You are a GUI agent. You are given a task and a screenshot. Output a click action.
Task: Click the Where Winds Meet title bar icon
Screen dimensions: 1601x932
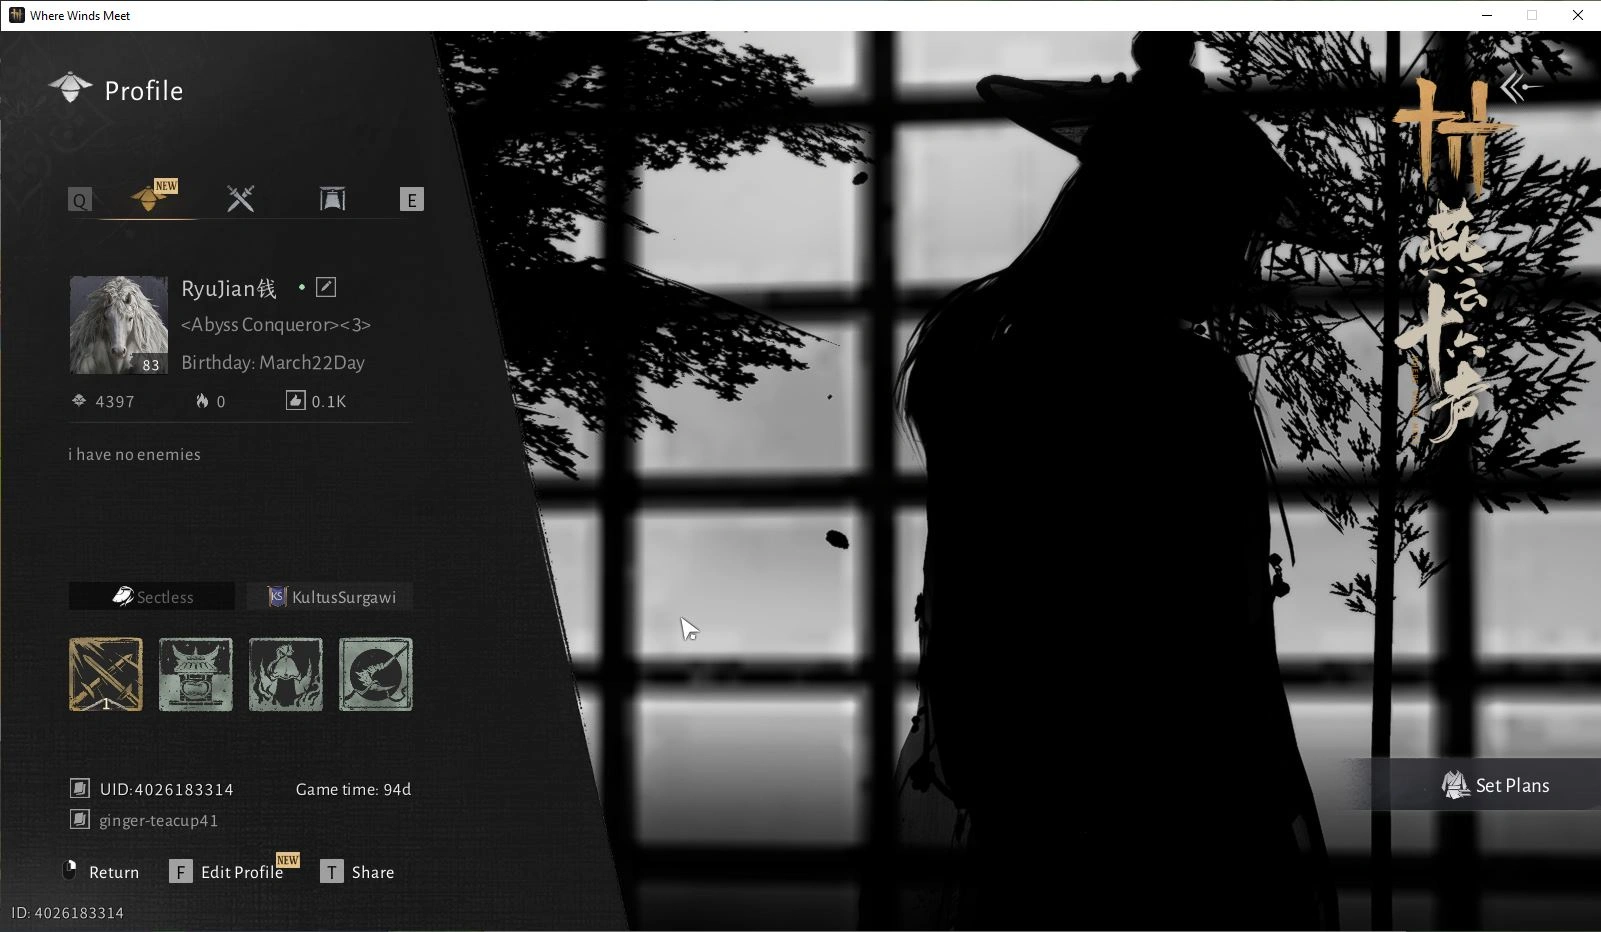point(16,15)
